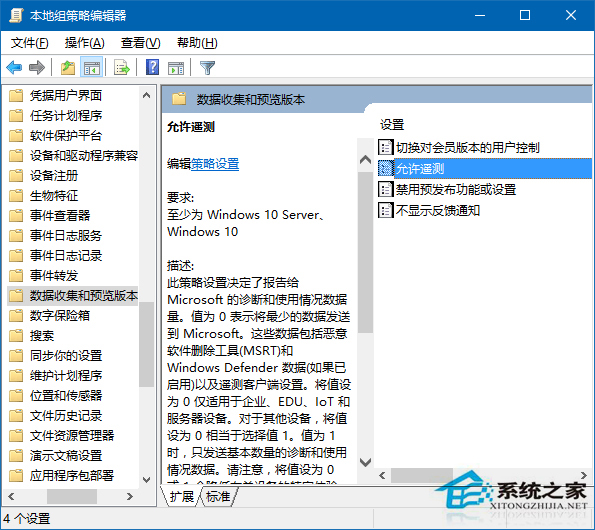Viewport: 595px width, 530px height.
Task: Click tree pane scroll left arrow
Action: [11, 496]
